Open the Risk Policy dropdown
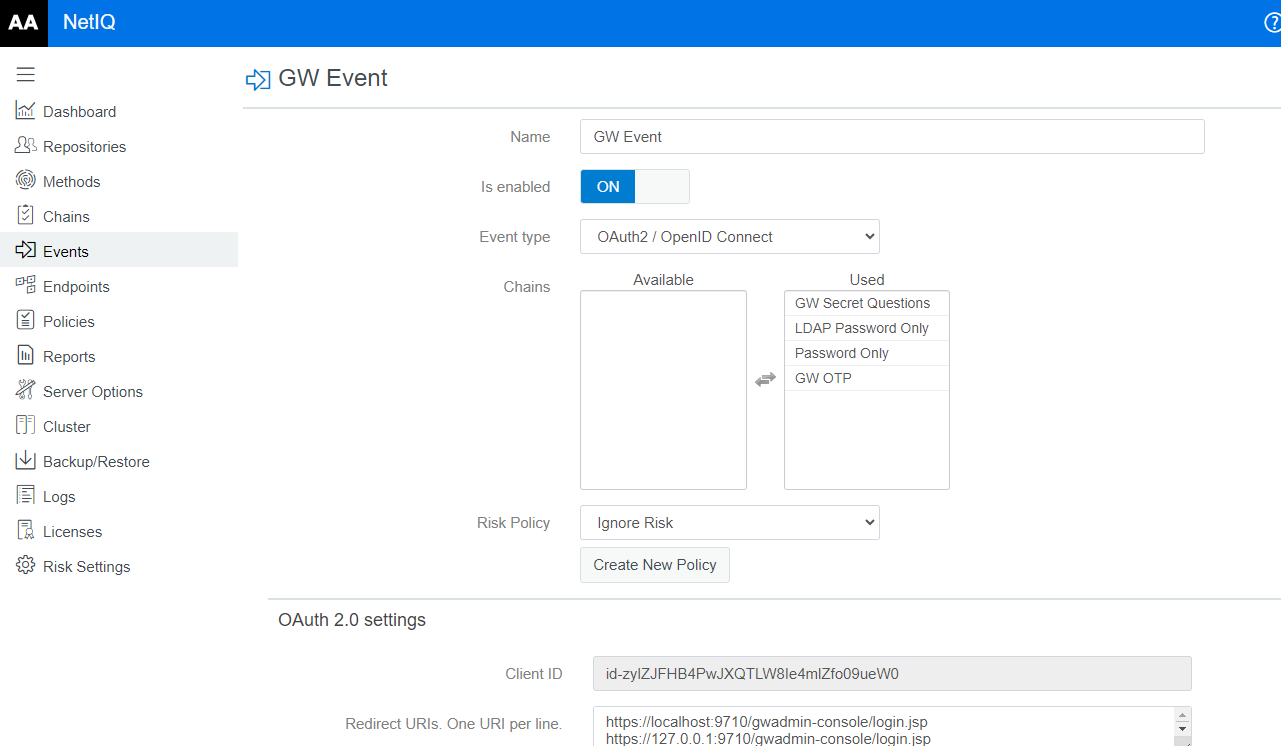The width and height of the screenshot is (1281, 746). (730, 523)
